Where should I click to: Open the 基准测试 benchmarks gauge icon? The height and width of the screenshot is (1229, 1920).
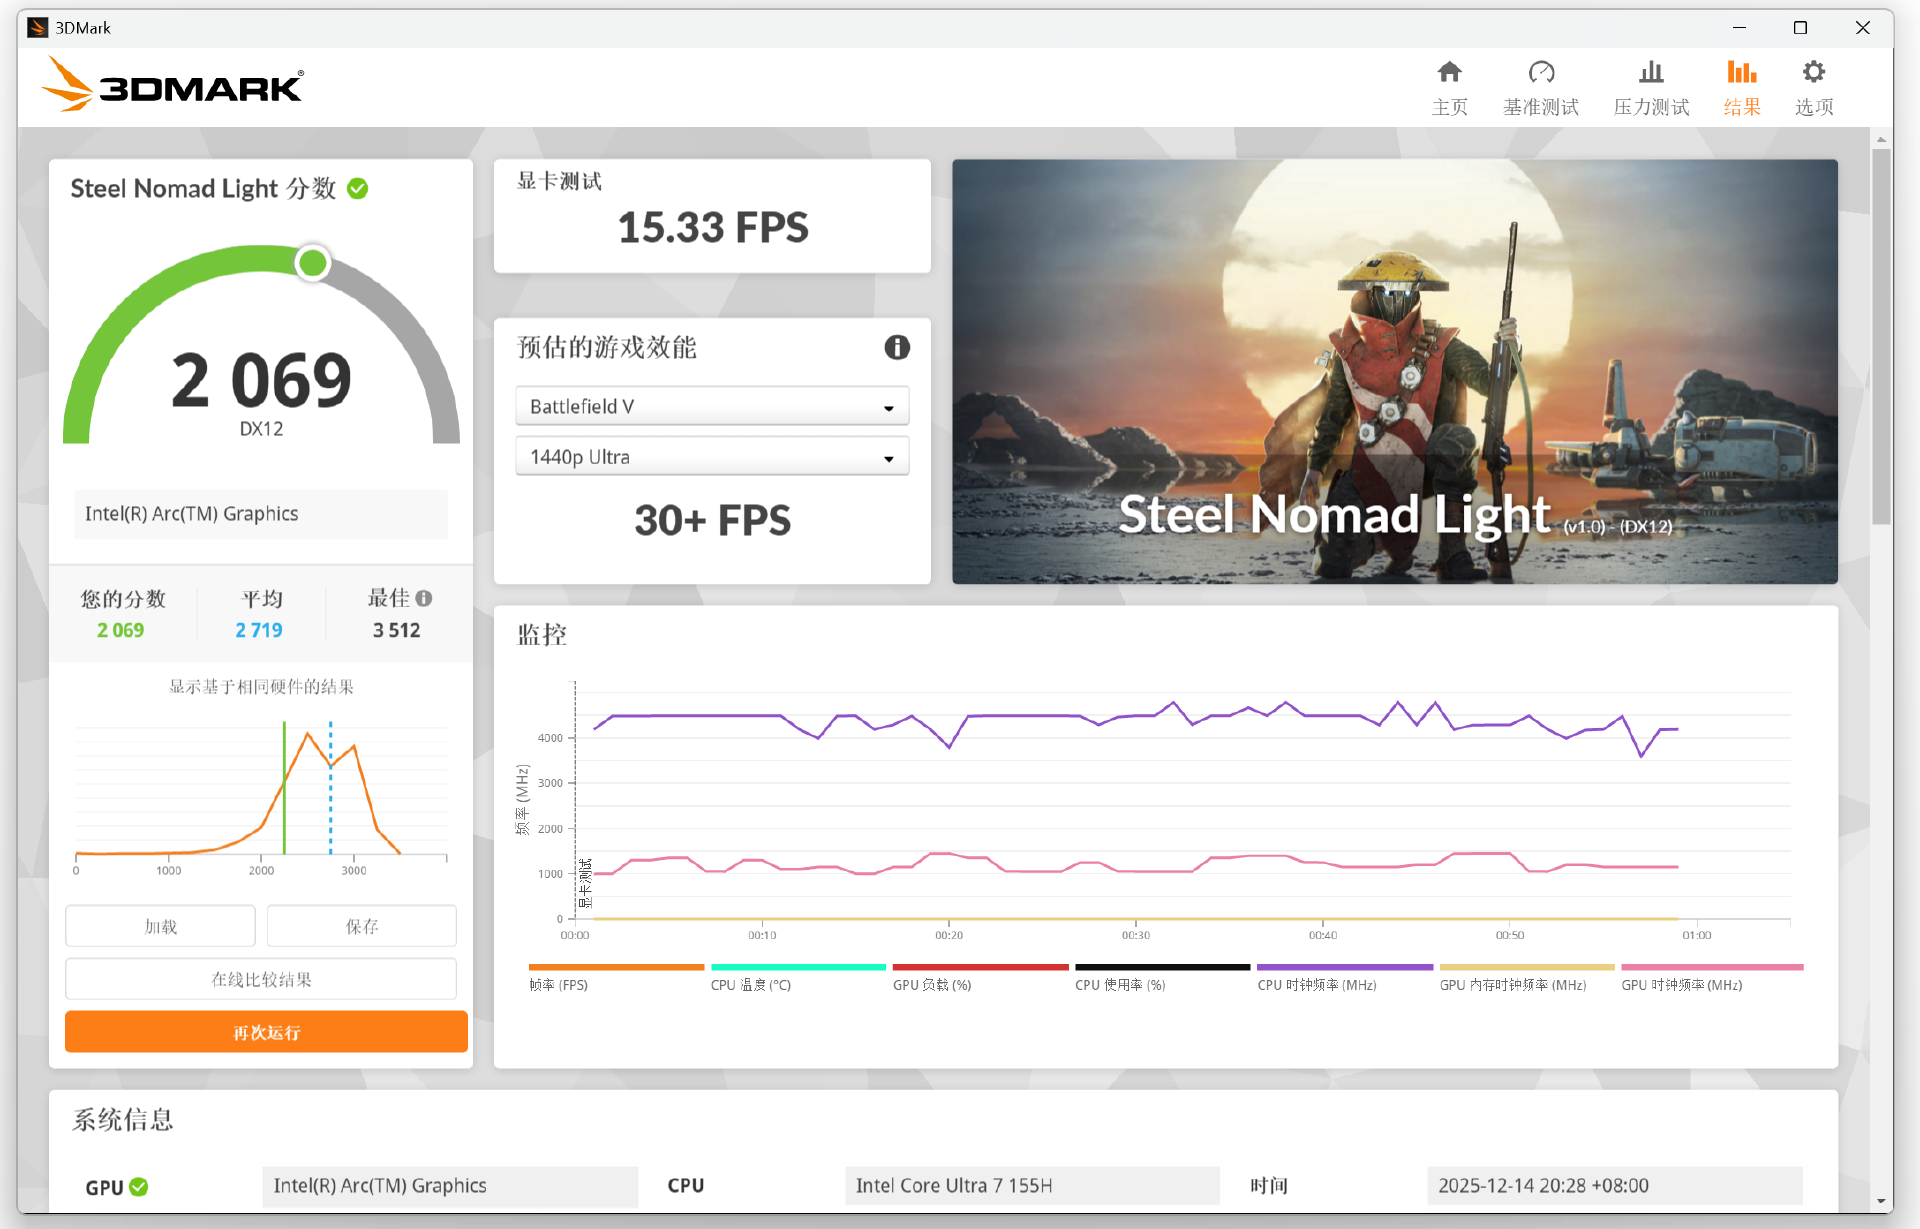(1541, 73)
